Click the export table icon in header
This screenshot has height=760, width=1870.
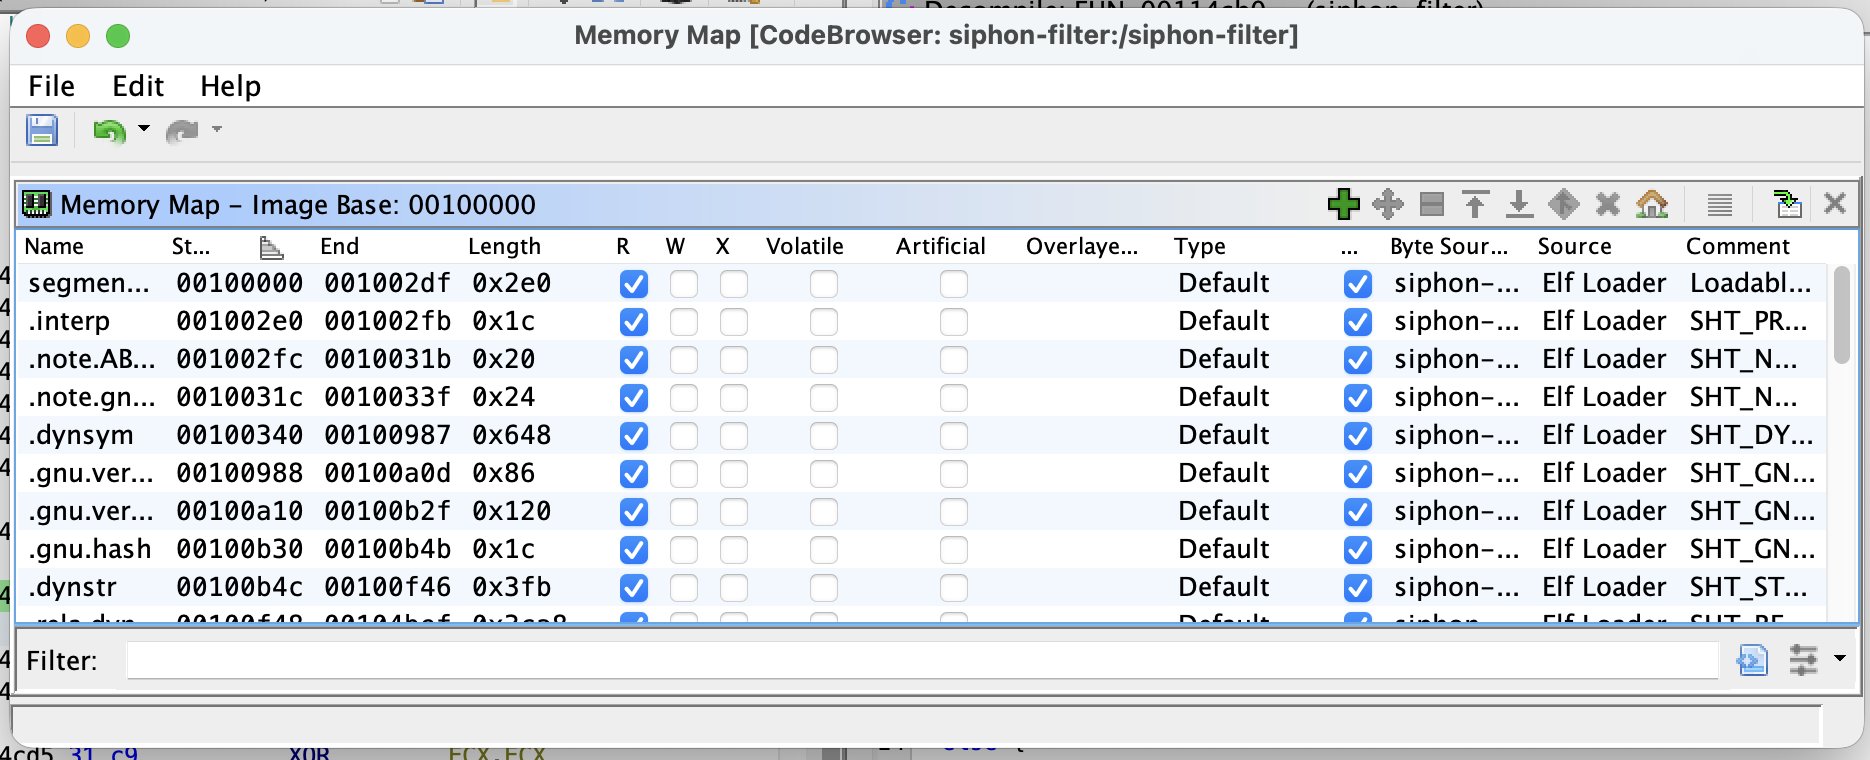(x=1788, y=204)
